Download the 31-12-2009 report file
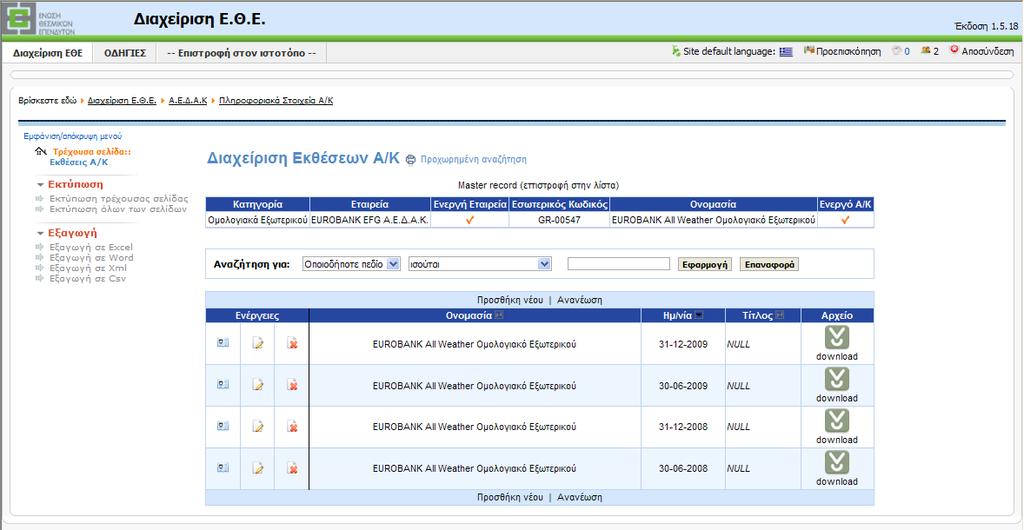 [837, 343]
